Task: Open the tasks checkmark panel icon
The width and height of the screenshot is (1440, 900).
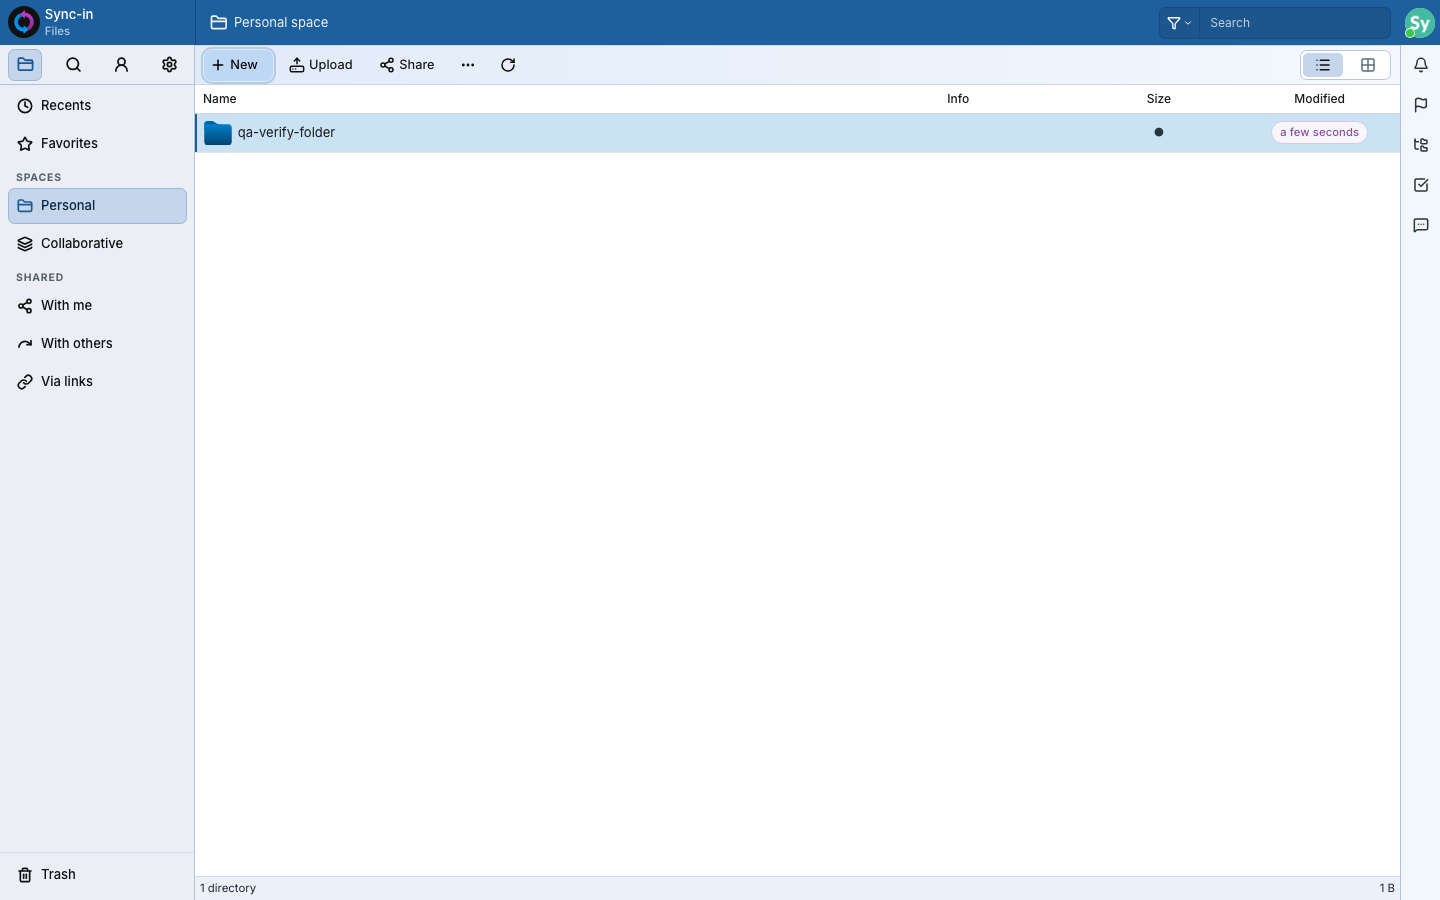Action: pyautogui.click(x=1421, y=185)
